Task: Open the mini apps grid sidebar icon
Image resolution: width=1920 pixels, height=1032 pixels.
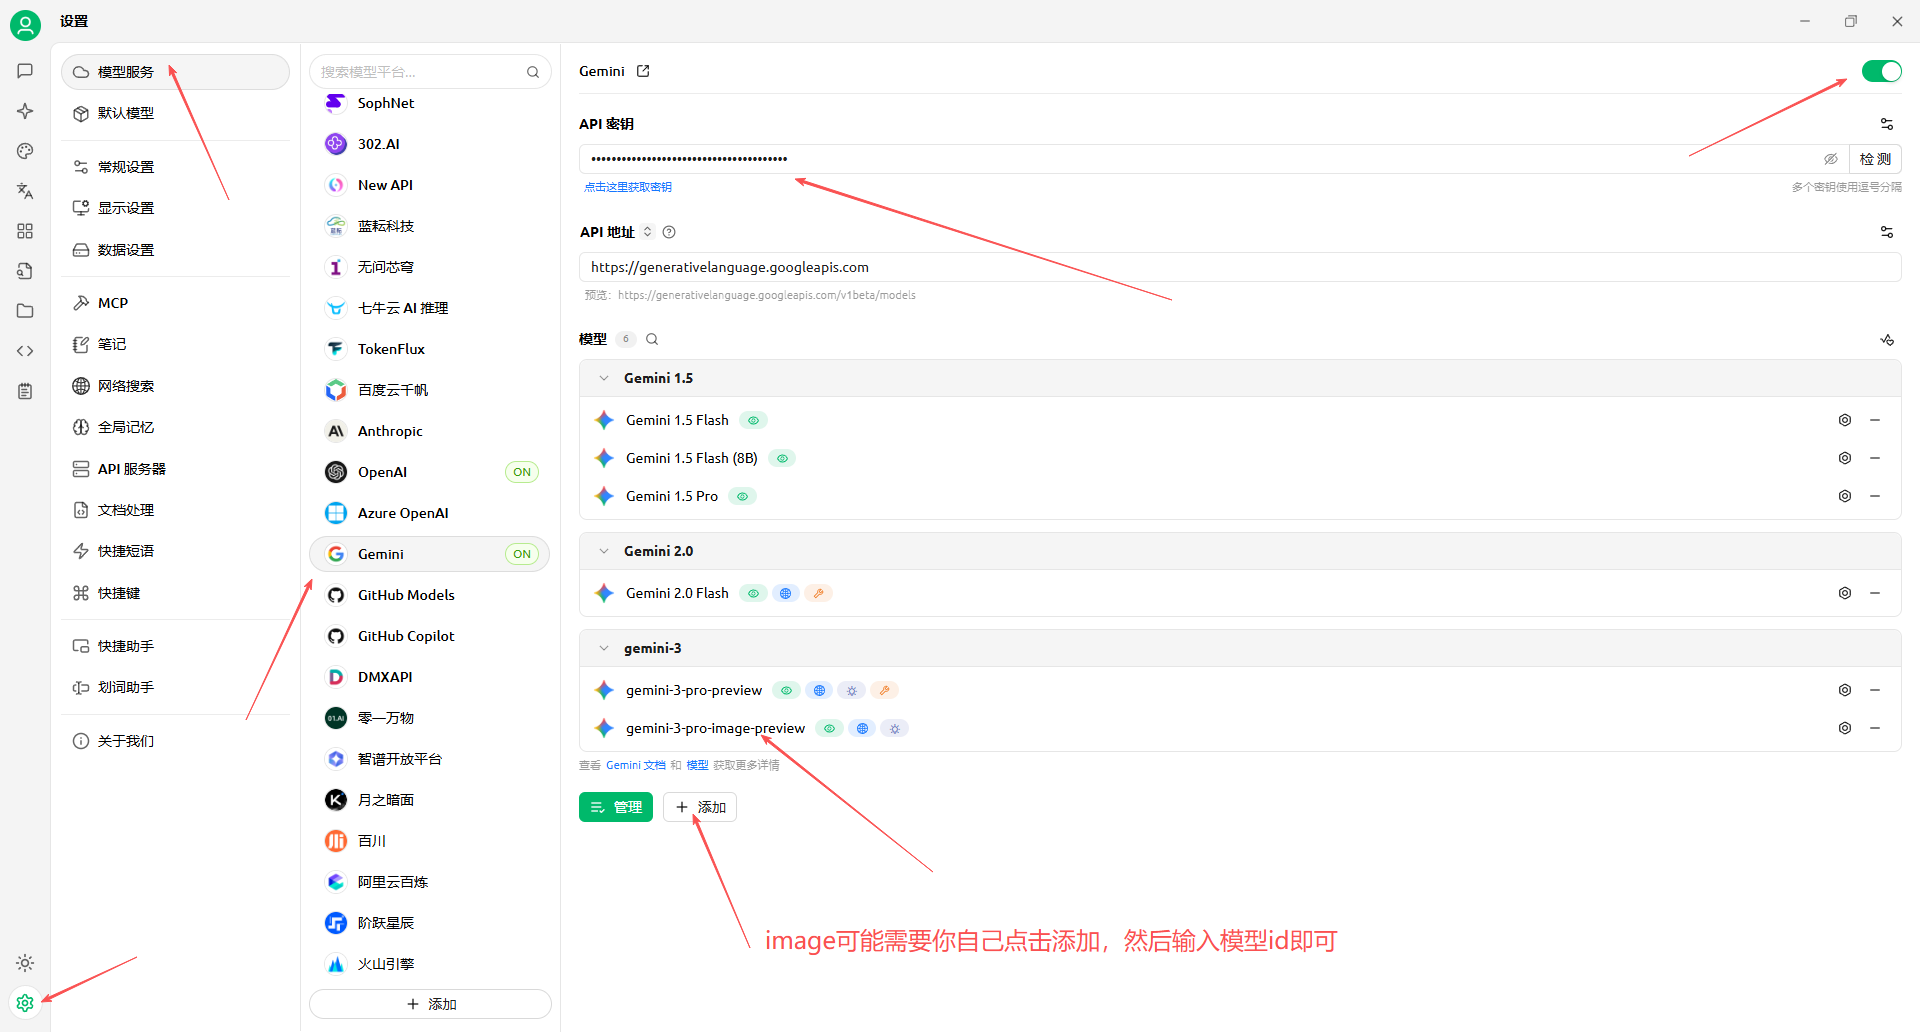Action: [25, 231]
